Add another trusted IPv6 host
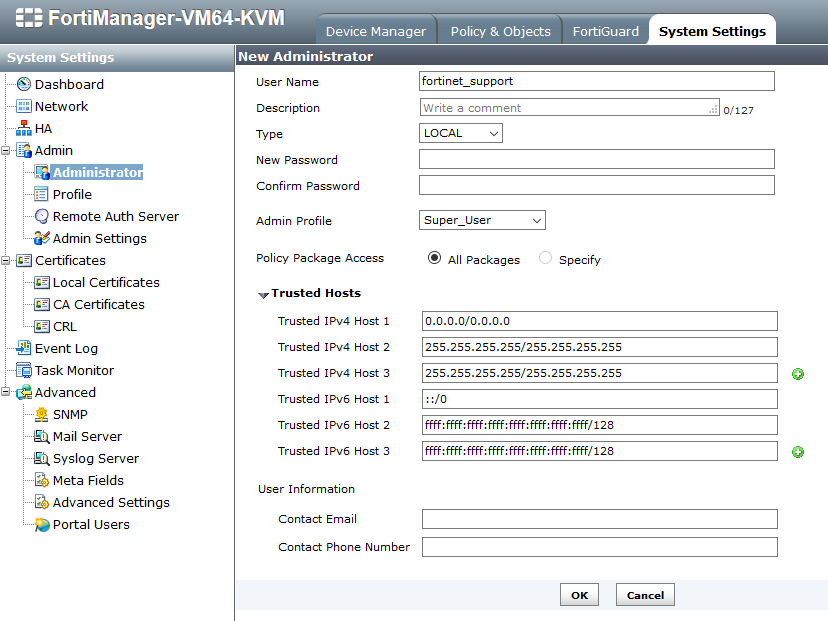828x621 pixels. [x=798, y=452]
